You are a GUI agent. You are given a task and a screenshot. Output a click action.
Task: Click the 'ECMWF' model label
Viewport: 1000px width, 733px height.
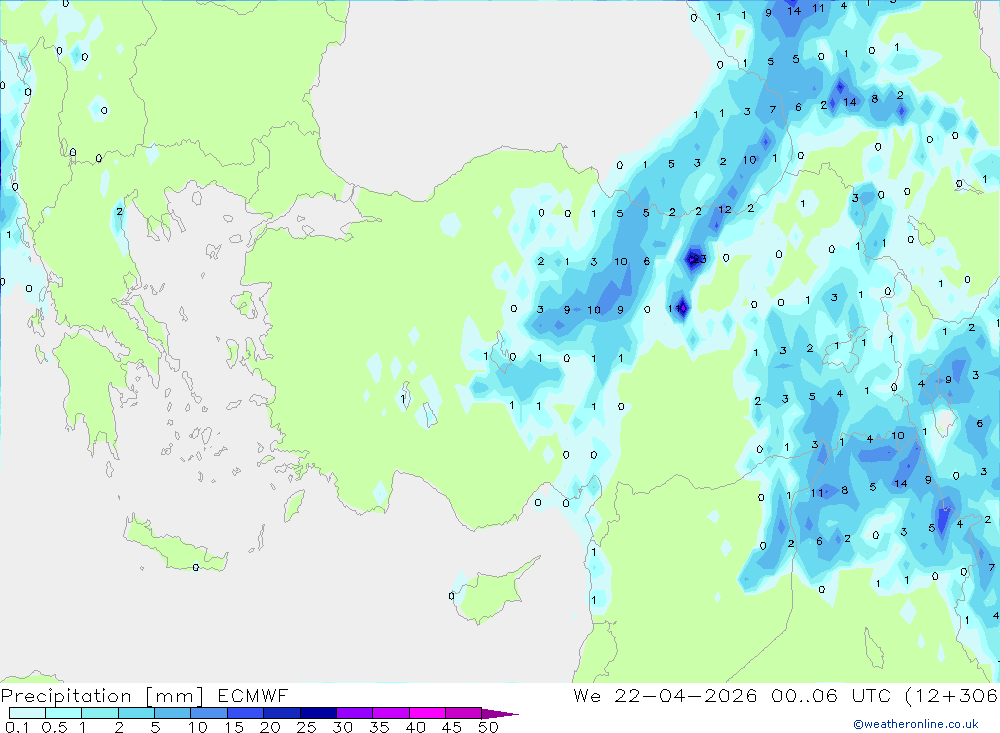pos(253,695)
